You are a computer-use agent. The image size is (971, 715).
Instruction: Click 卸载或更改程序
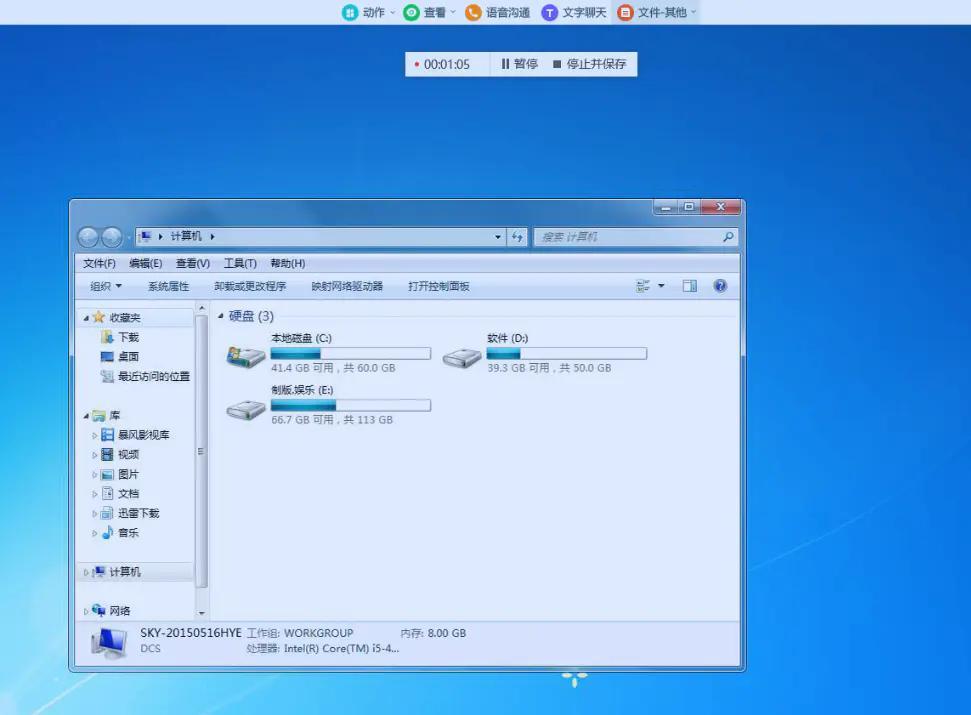pyautogui.click(x=250, y=286)
